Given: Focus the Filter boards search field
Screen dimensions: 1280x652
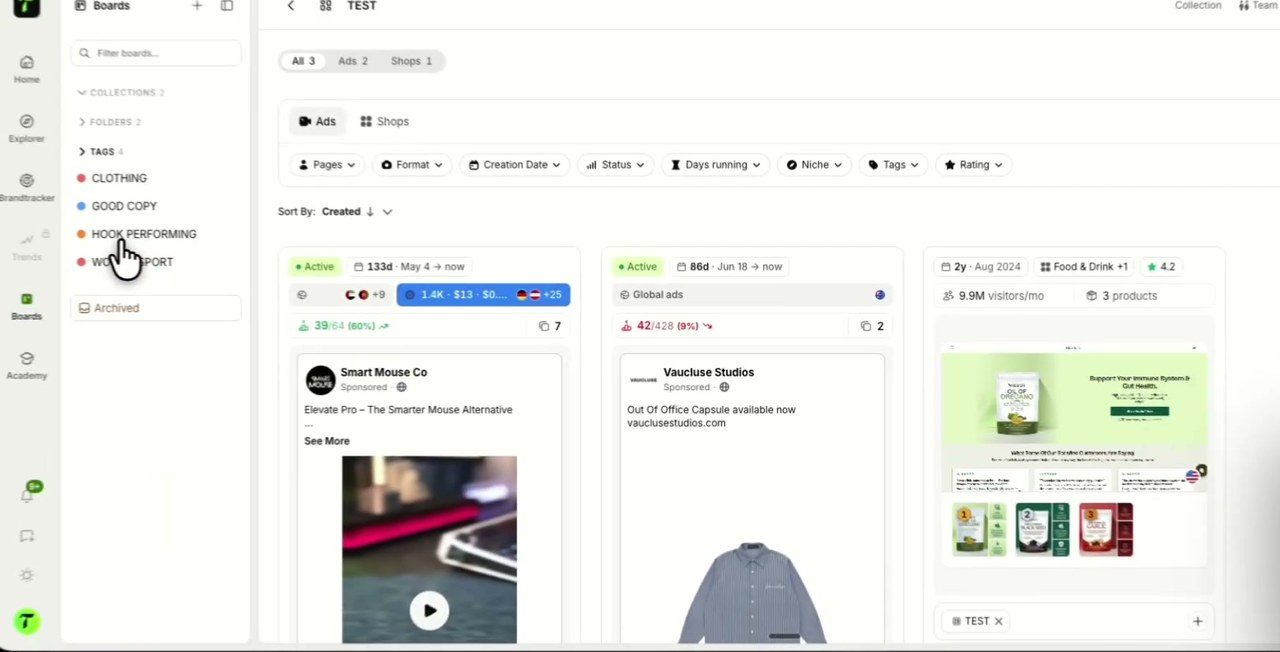Looking at the screenshot, I should pos(156,53).
